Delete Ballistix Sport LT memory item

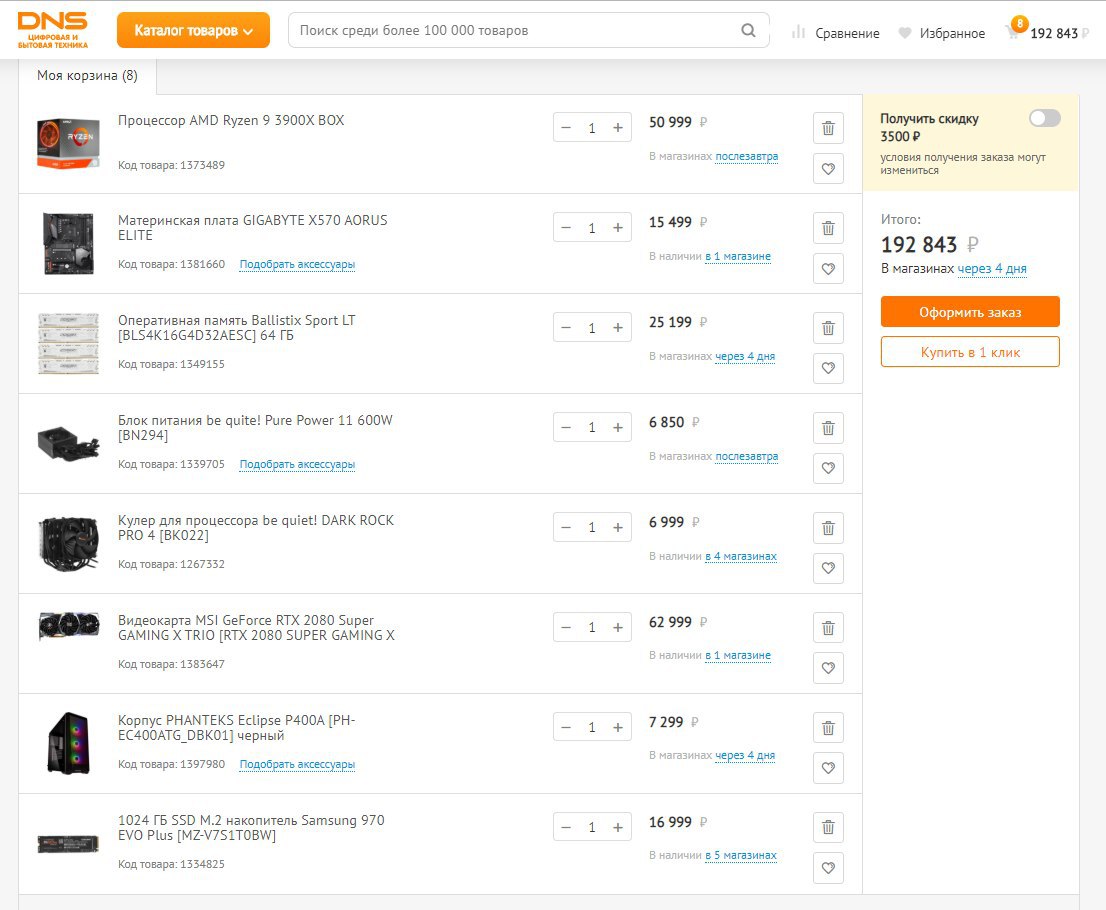coord(828,329)
